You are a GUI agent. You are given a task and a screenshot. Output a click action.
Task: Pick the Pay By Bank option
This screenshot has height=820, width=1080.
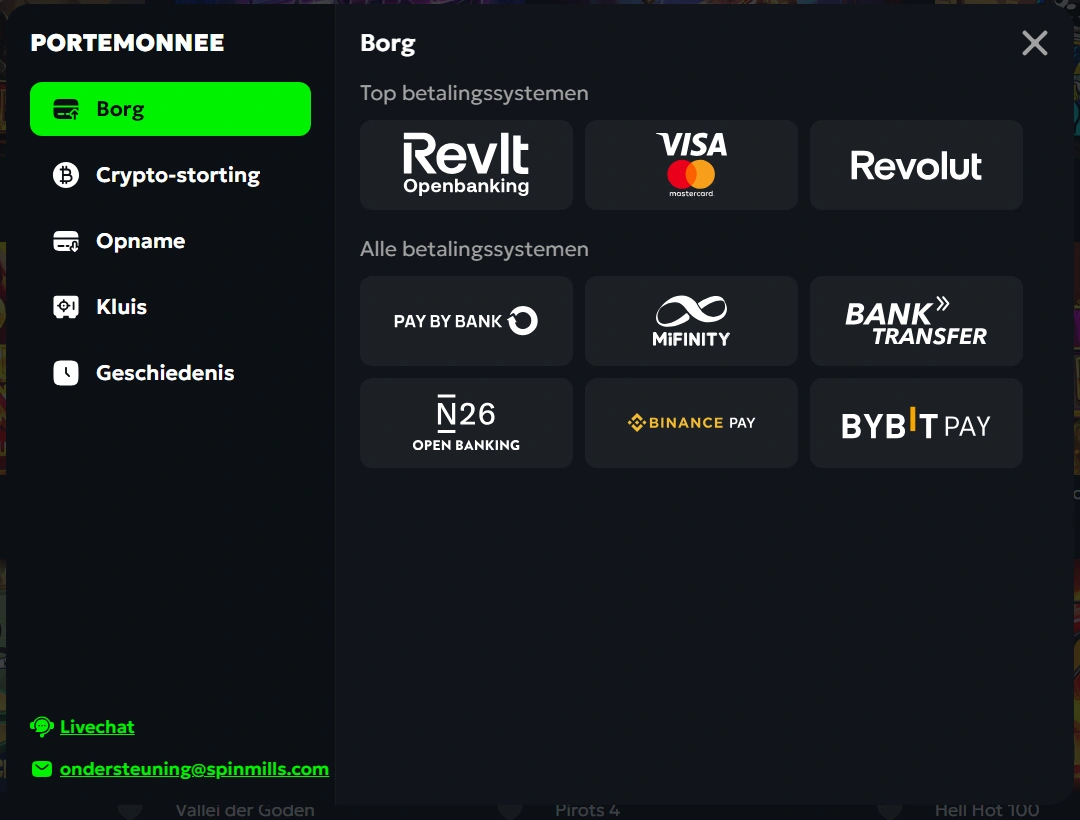(466, 321)
